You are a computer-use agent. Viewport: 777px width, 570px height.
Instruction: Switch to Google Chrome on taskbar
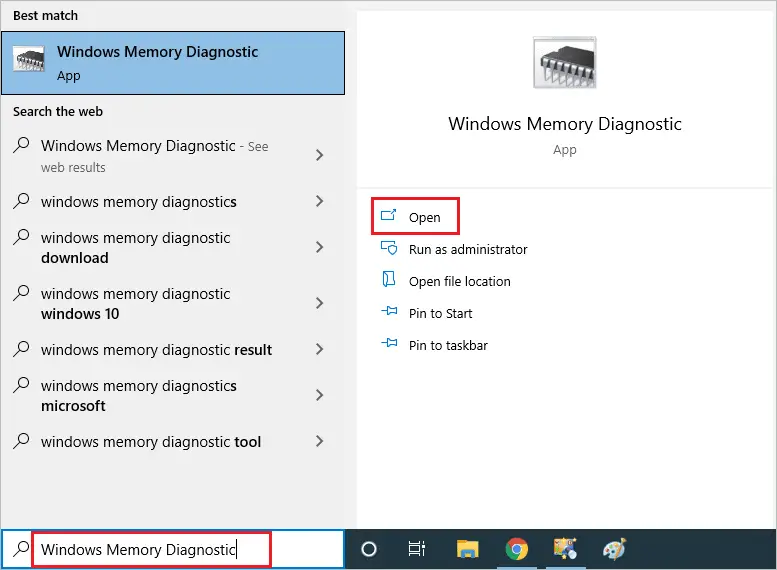(516, 549)
